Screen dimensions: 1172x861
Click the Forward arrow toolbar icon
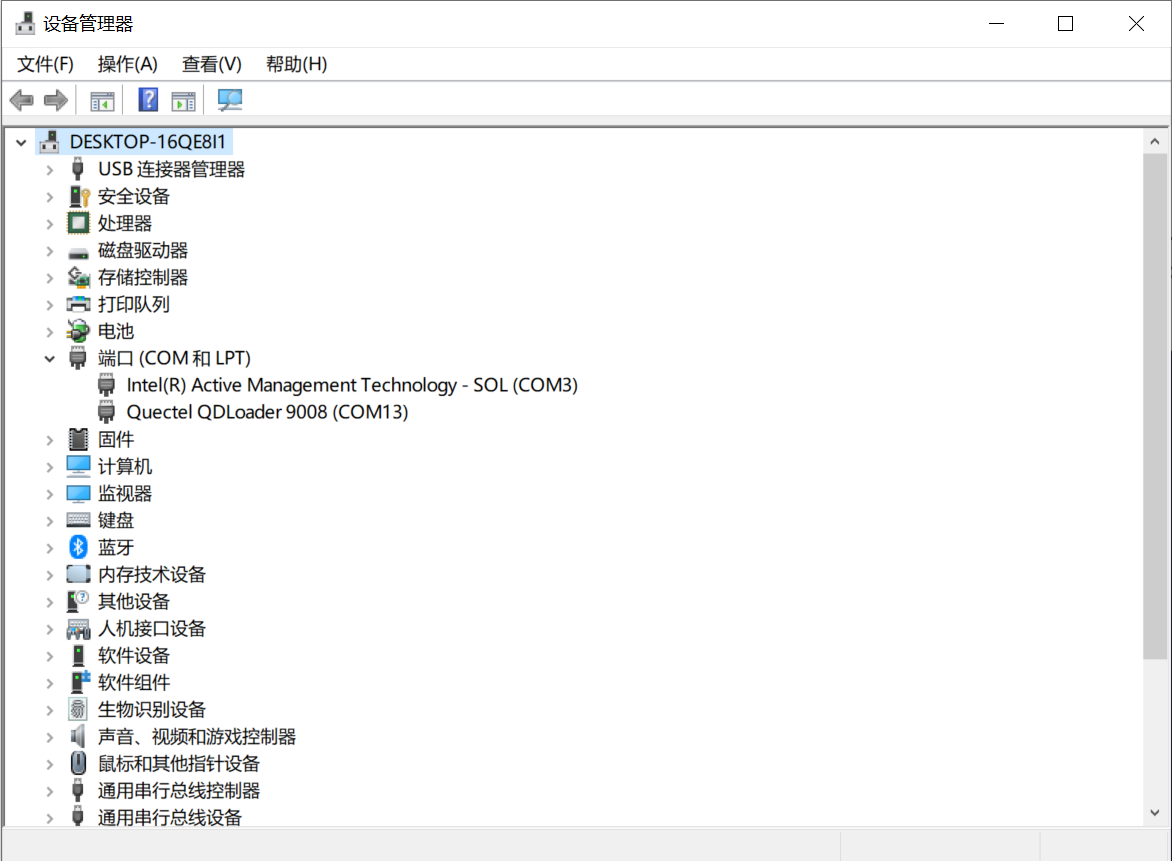[x=56, y=99]
